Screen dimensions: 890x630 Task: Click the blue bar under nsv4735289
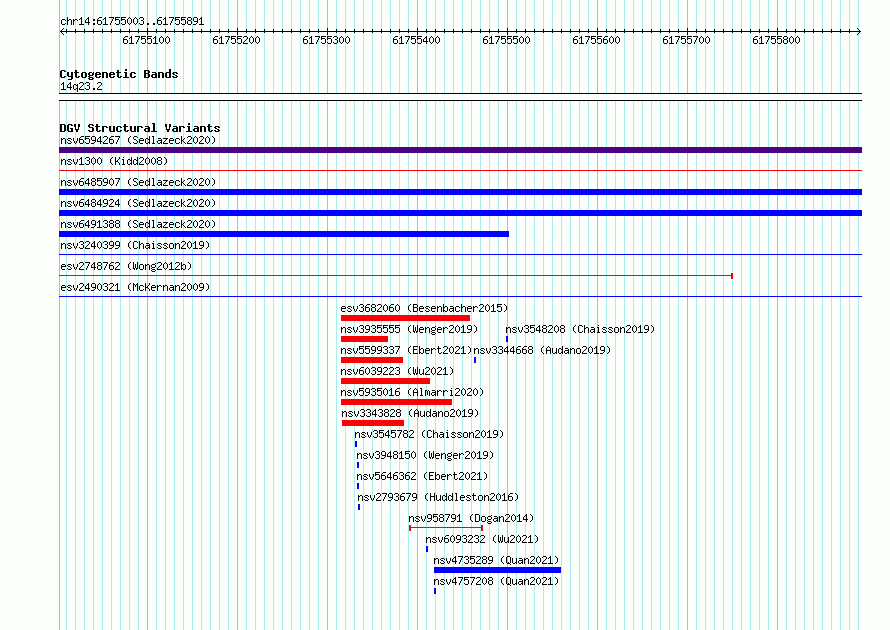tap(498, 570)
